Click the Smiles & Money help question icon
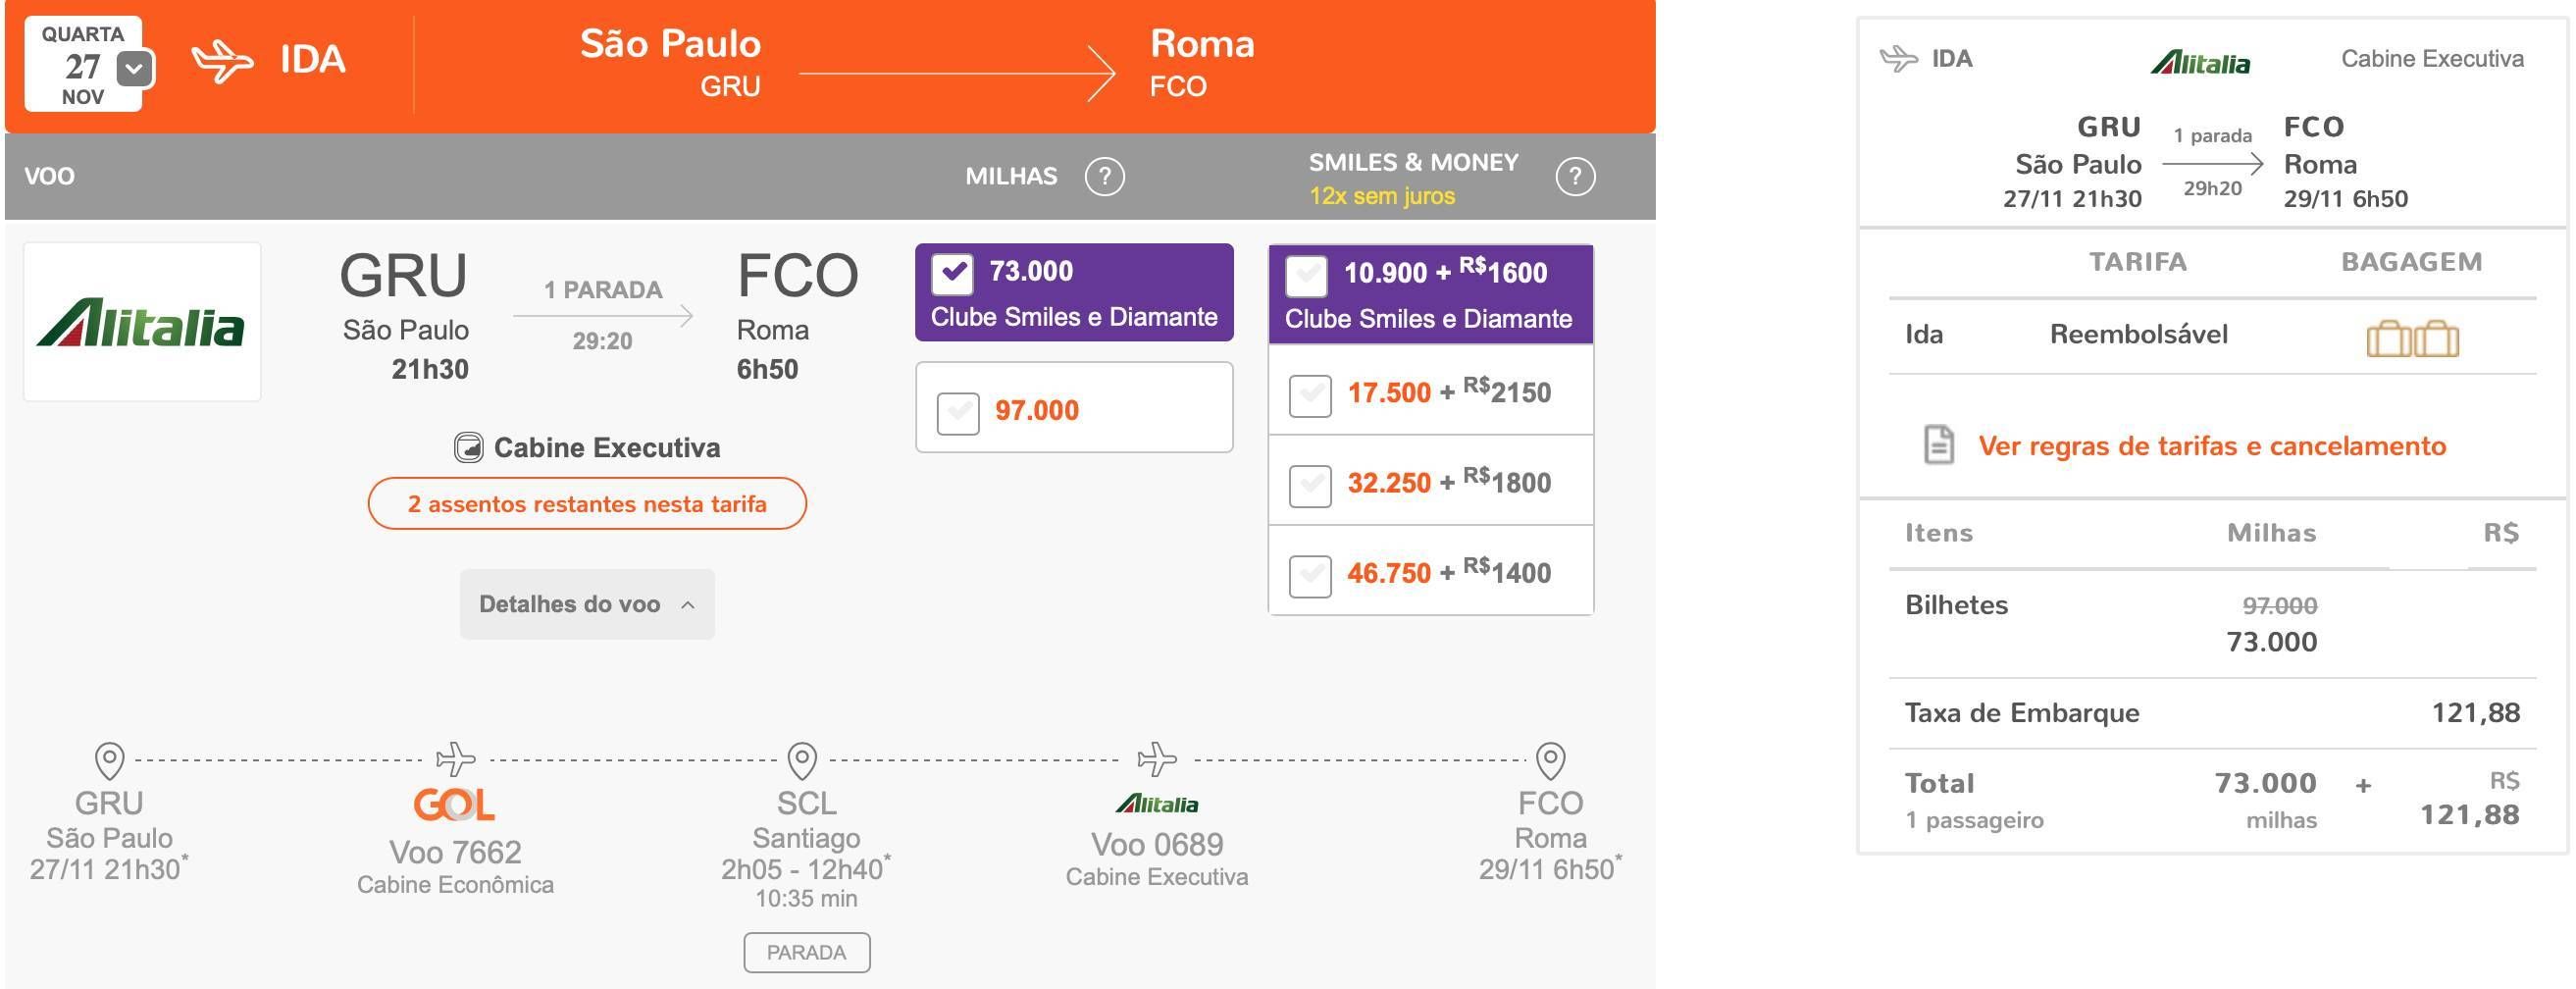 (1575, 177)
